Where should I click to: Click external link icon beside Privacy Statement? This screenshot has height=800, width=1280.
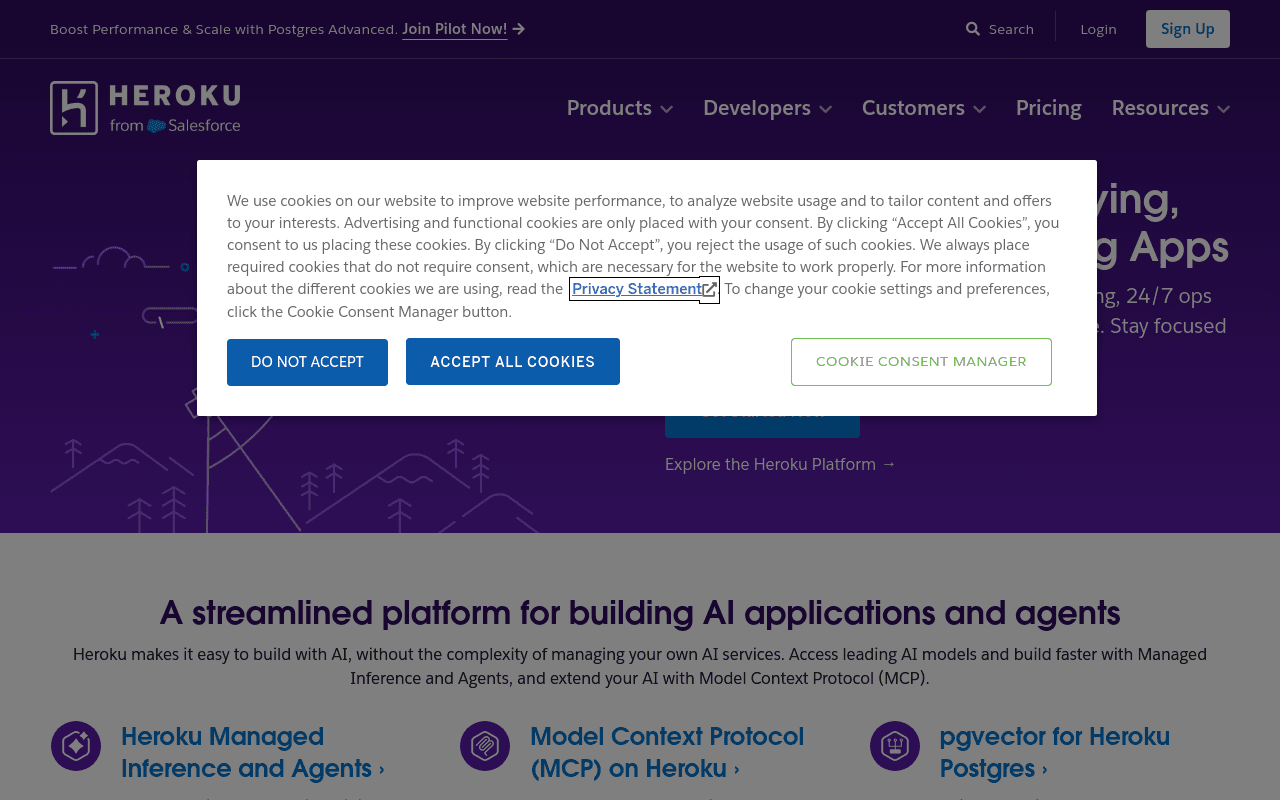point(709,290)
